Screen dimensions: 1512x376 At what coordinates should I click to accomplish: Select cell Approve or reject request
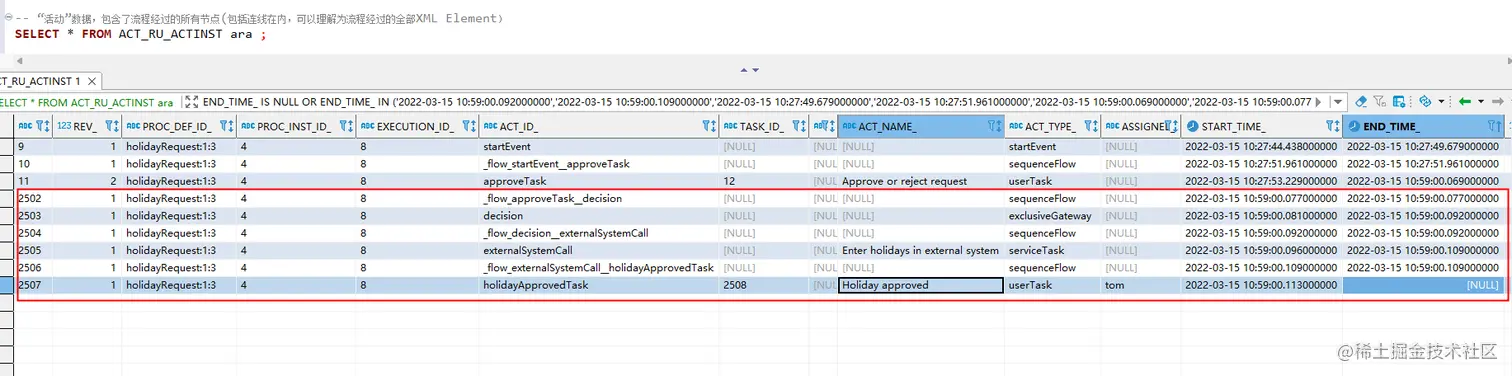pyautogui.click(x=921, y=181)
